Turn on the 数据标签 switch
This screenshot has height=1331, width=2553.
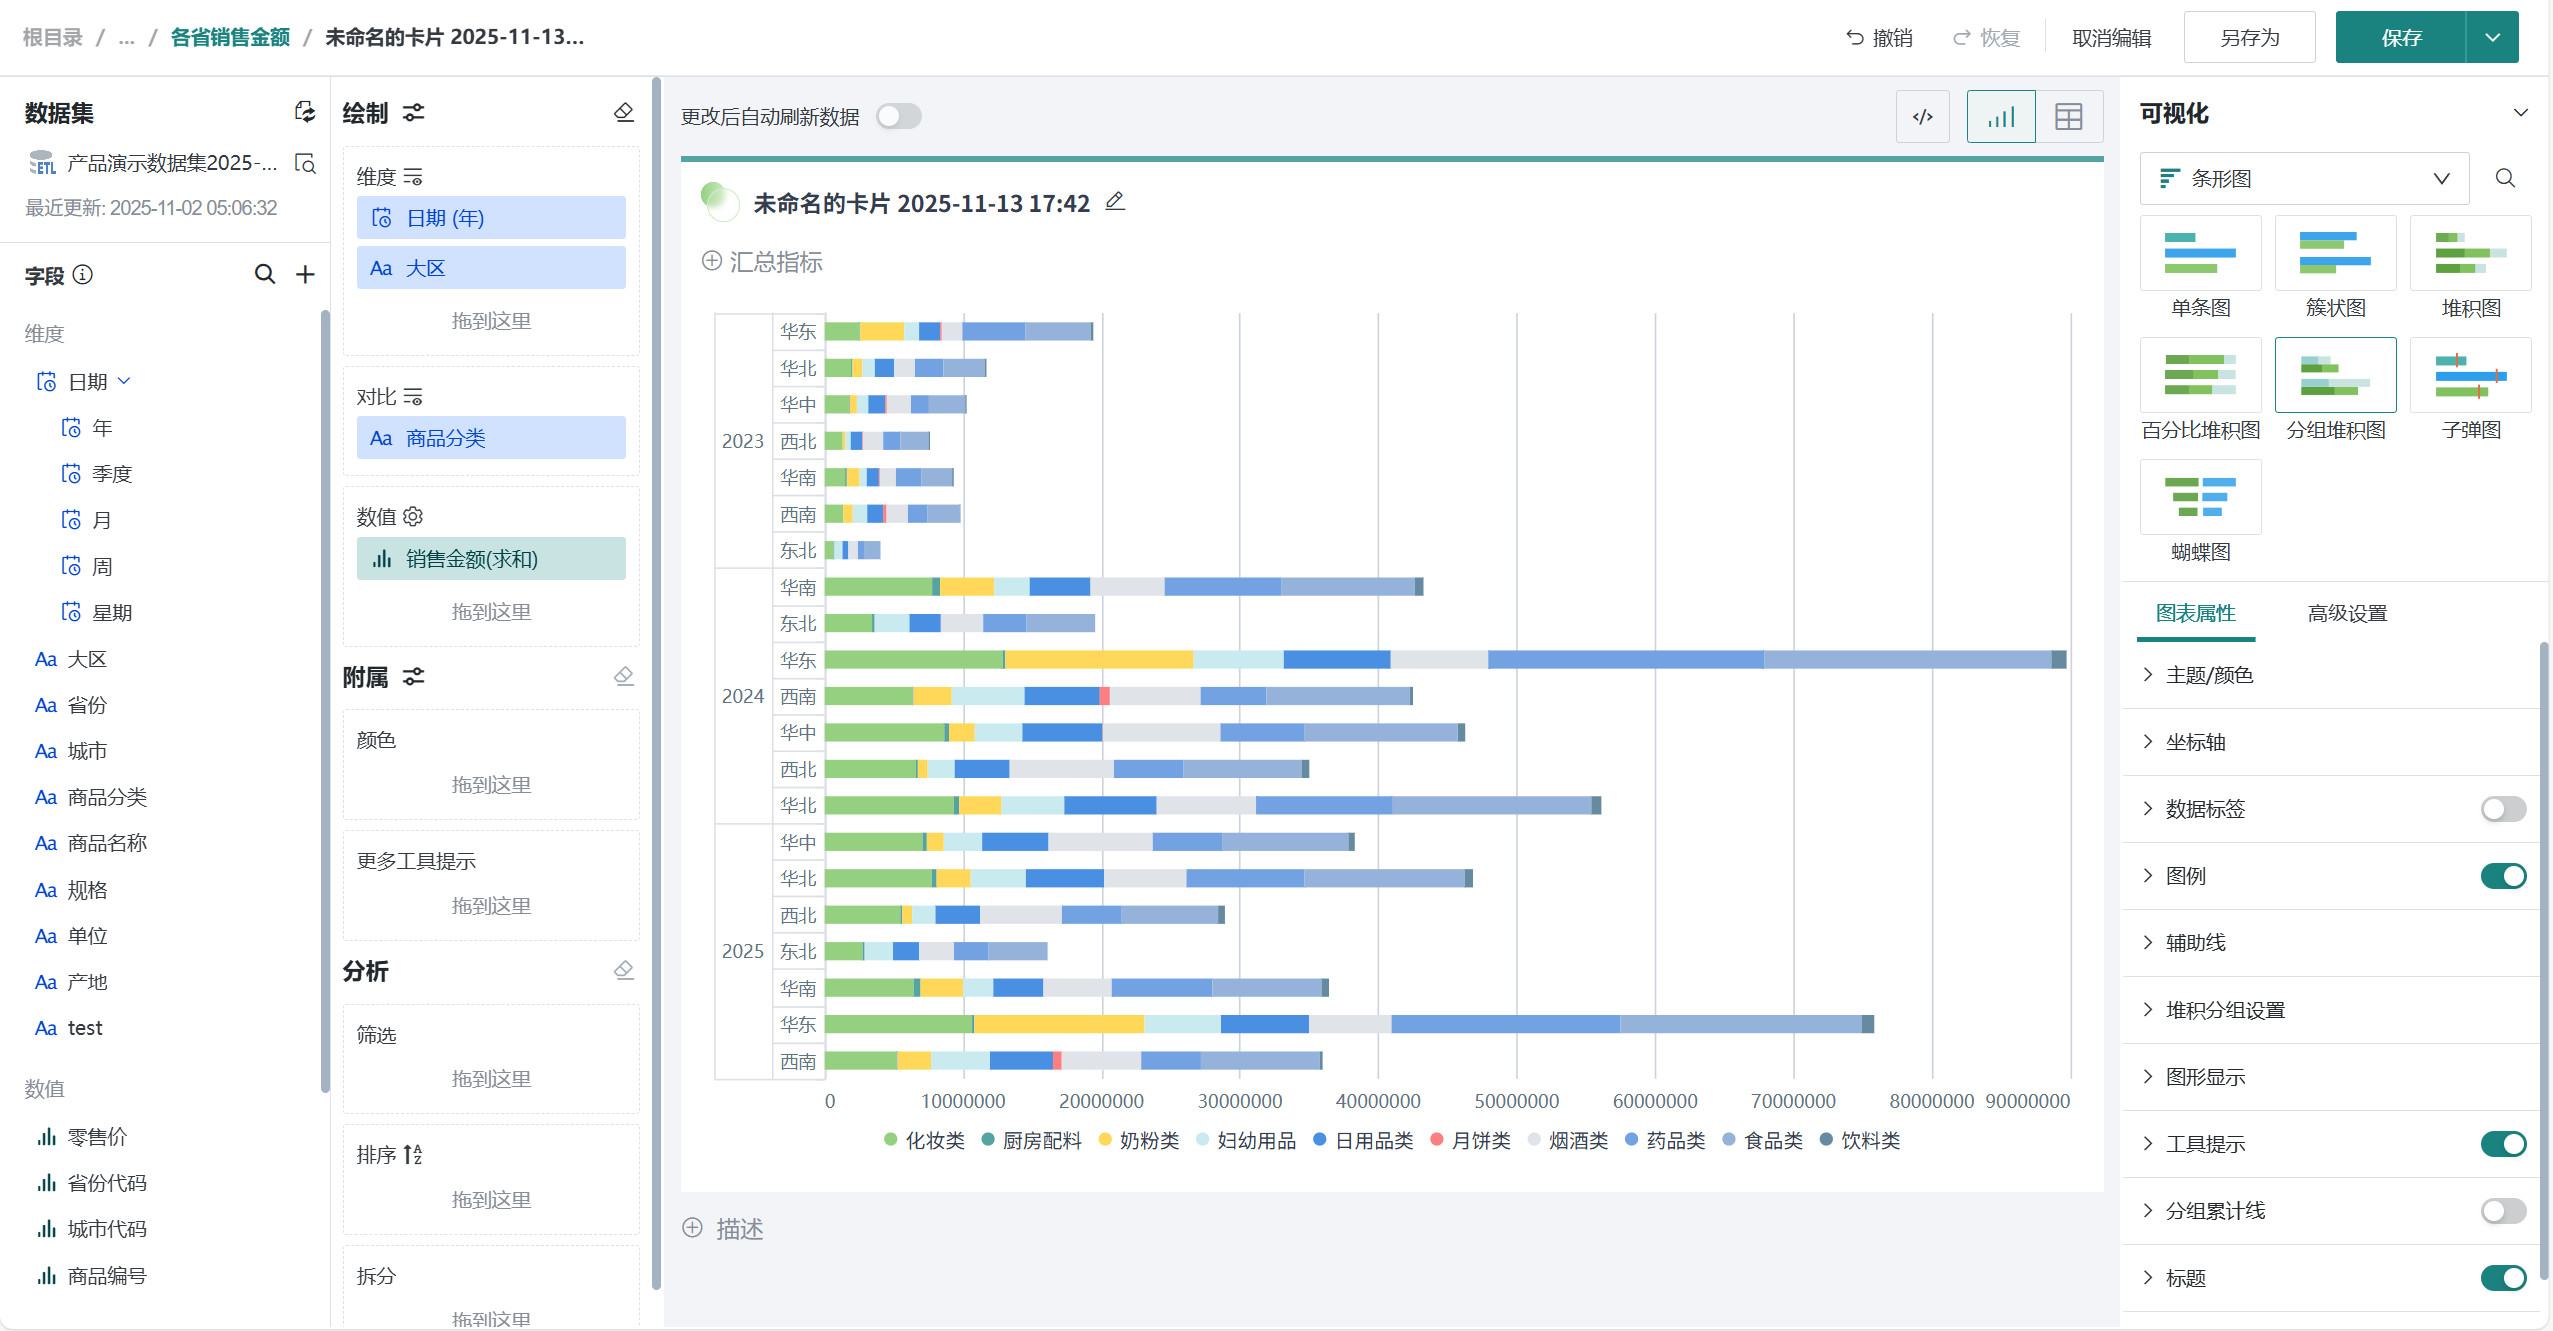click(x=2502, y=809)
